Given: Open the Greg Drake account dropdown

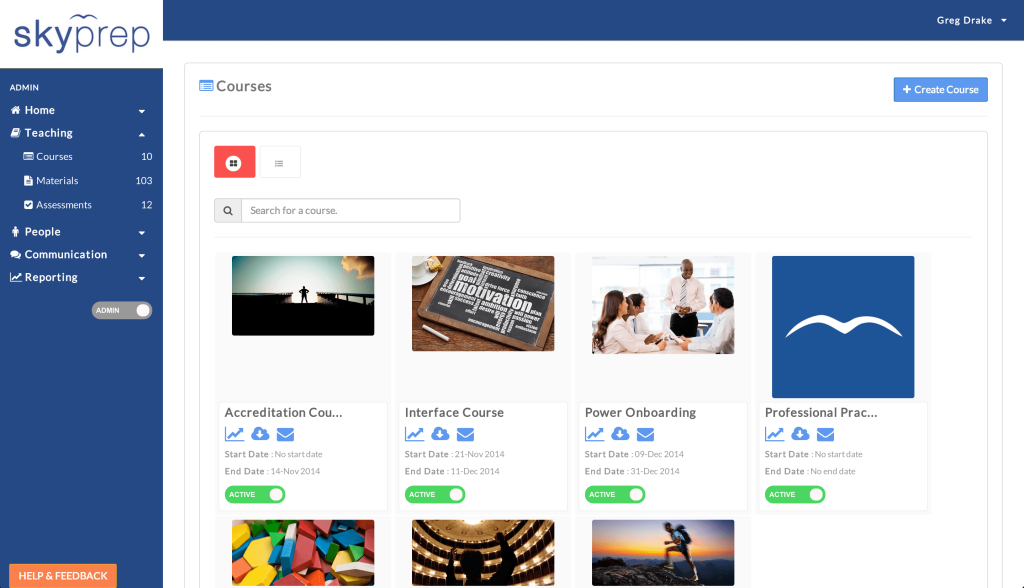Looking at the screenshot, I should (971, 20).
